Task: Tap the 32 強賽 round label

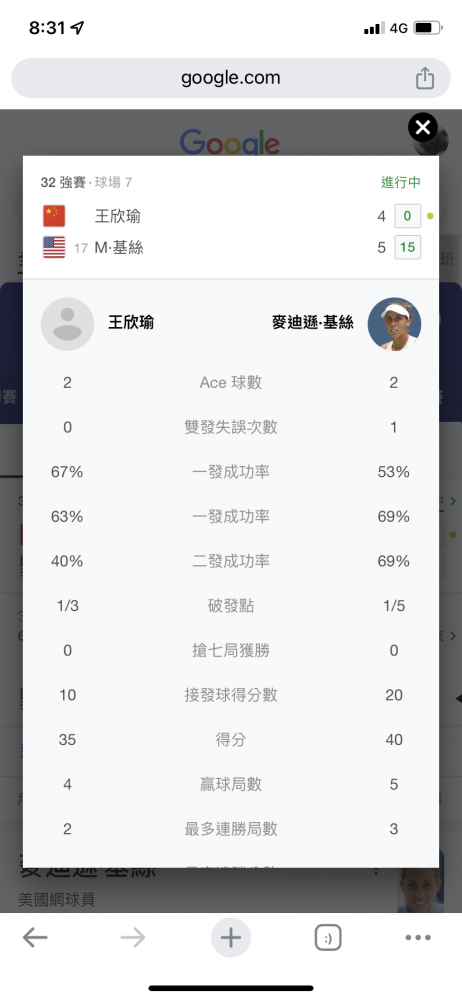Action: (x=63, y=182)
